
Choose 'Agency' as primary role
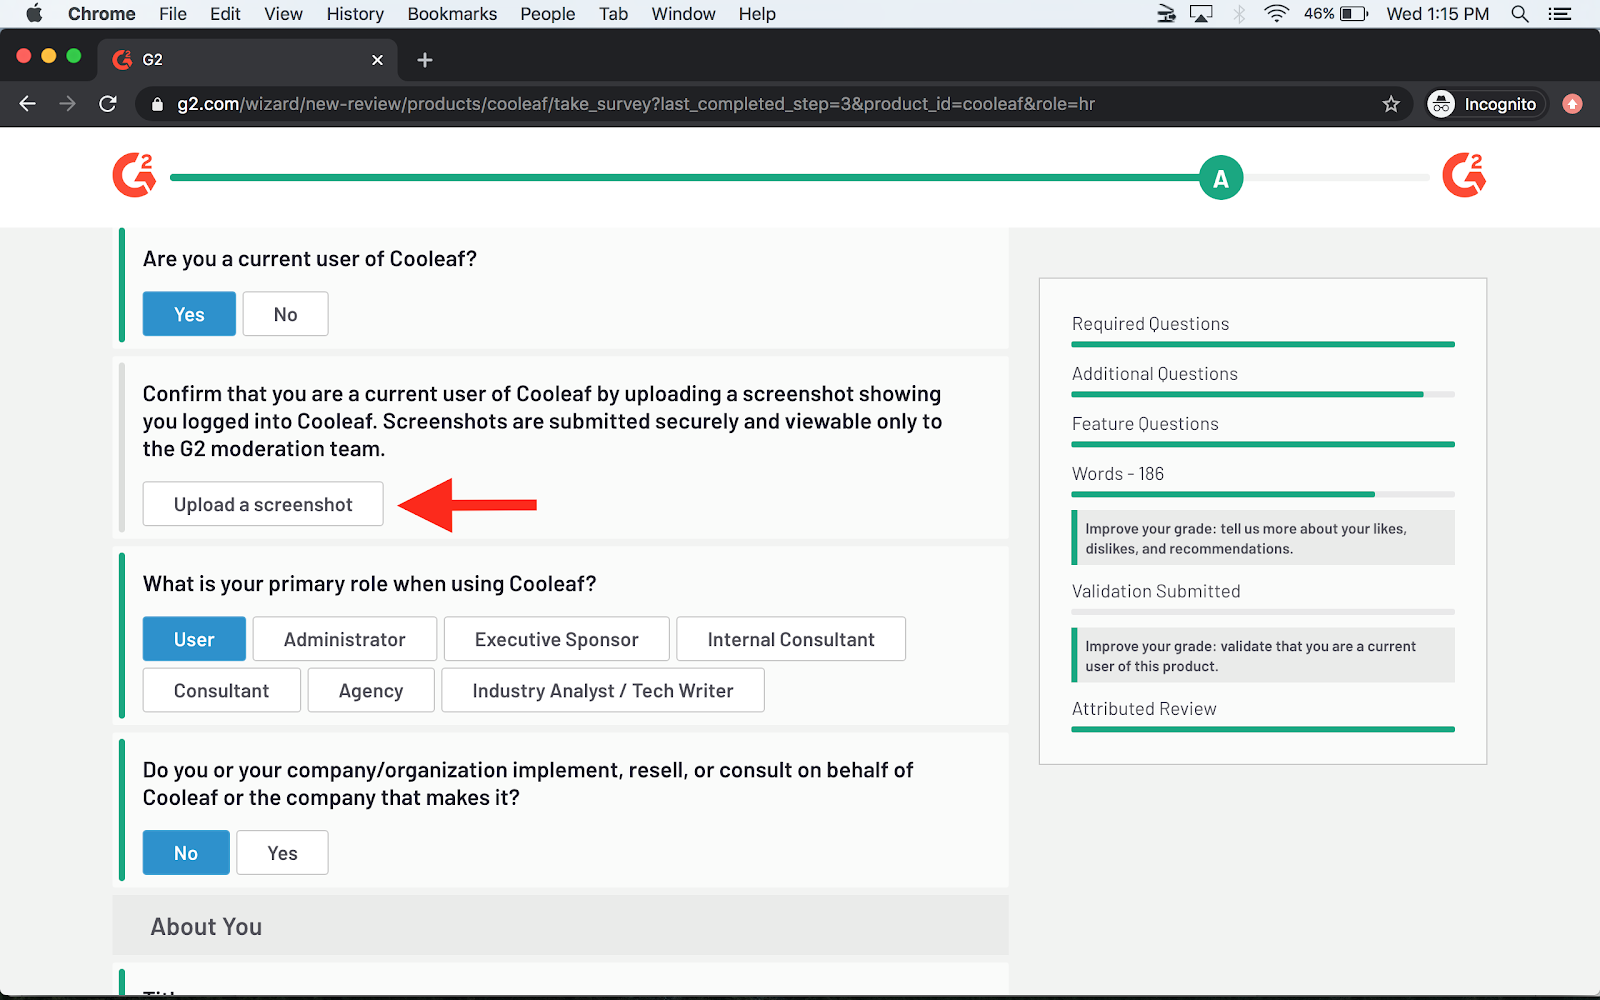(371, 690)
